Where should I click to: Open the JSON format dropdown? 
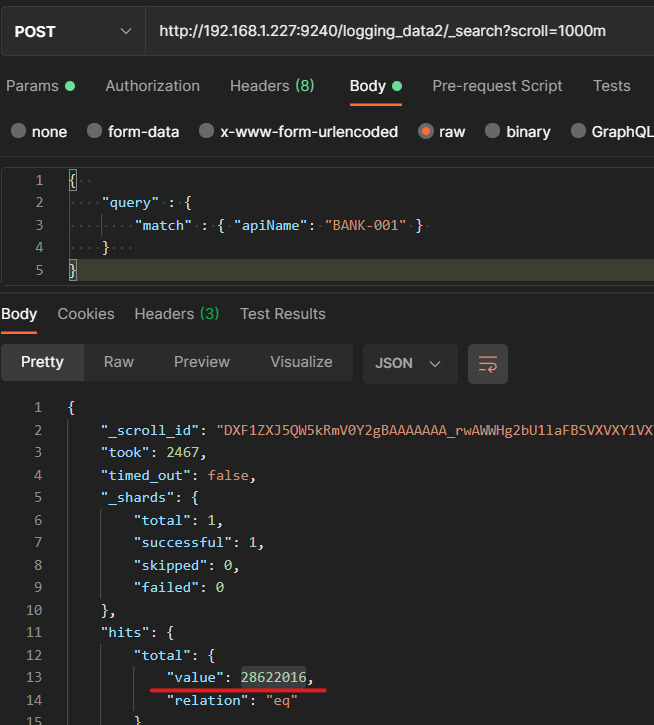click(409, 363)
